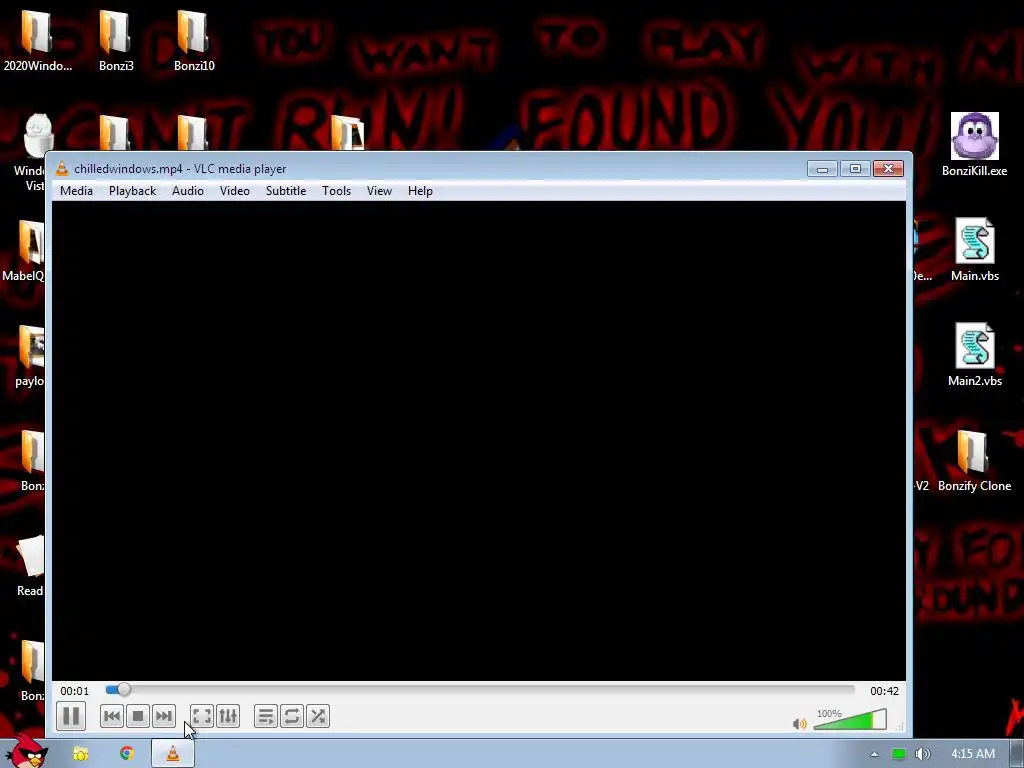Show extended settings equalizer button
Image resolution: width=1024 pixels, height=768 pixels.
coord(228,716)
